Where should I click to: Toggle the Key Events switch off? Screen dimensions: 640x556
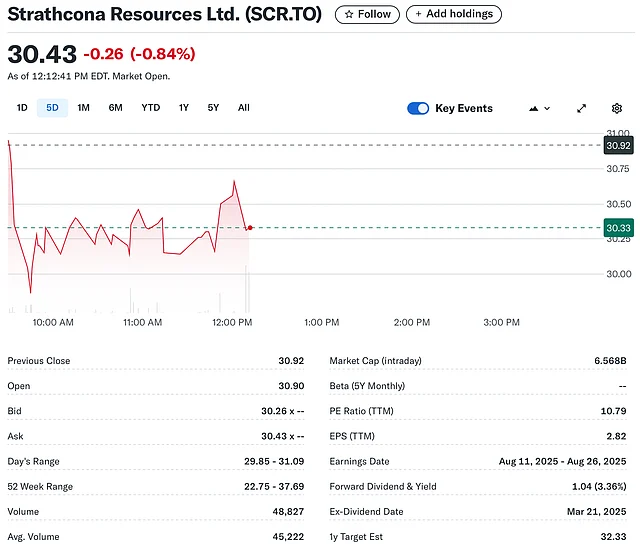click(418, 108)
